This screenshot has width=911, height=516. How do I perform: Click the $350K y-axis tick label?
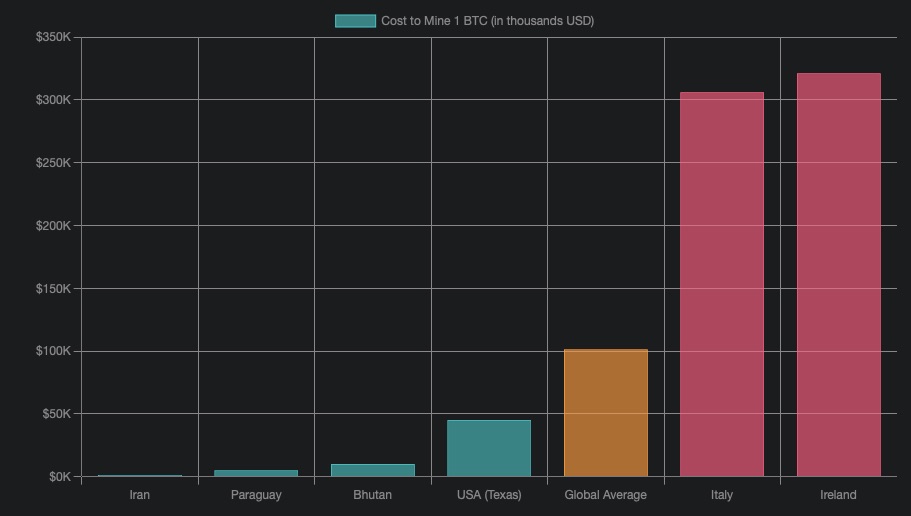click(53, 37)
